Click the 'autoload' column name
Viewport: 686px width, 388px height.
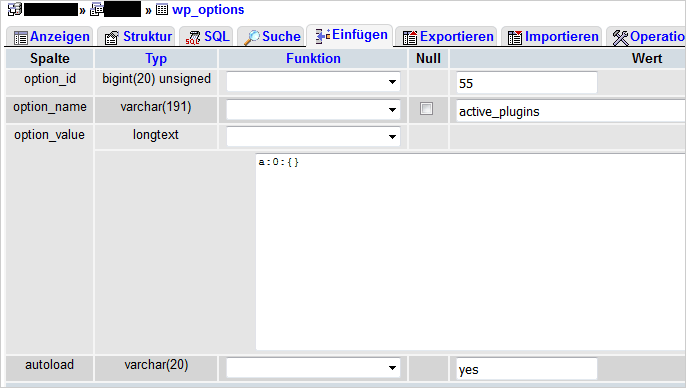click(x=49, y=364)
